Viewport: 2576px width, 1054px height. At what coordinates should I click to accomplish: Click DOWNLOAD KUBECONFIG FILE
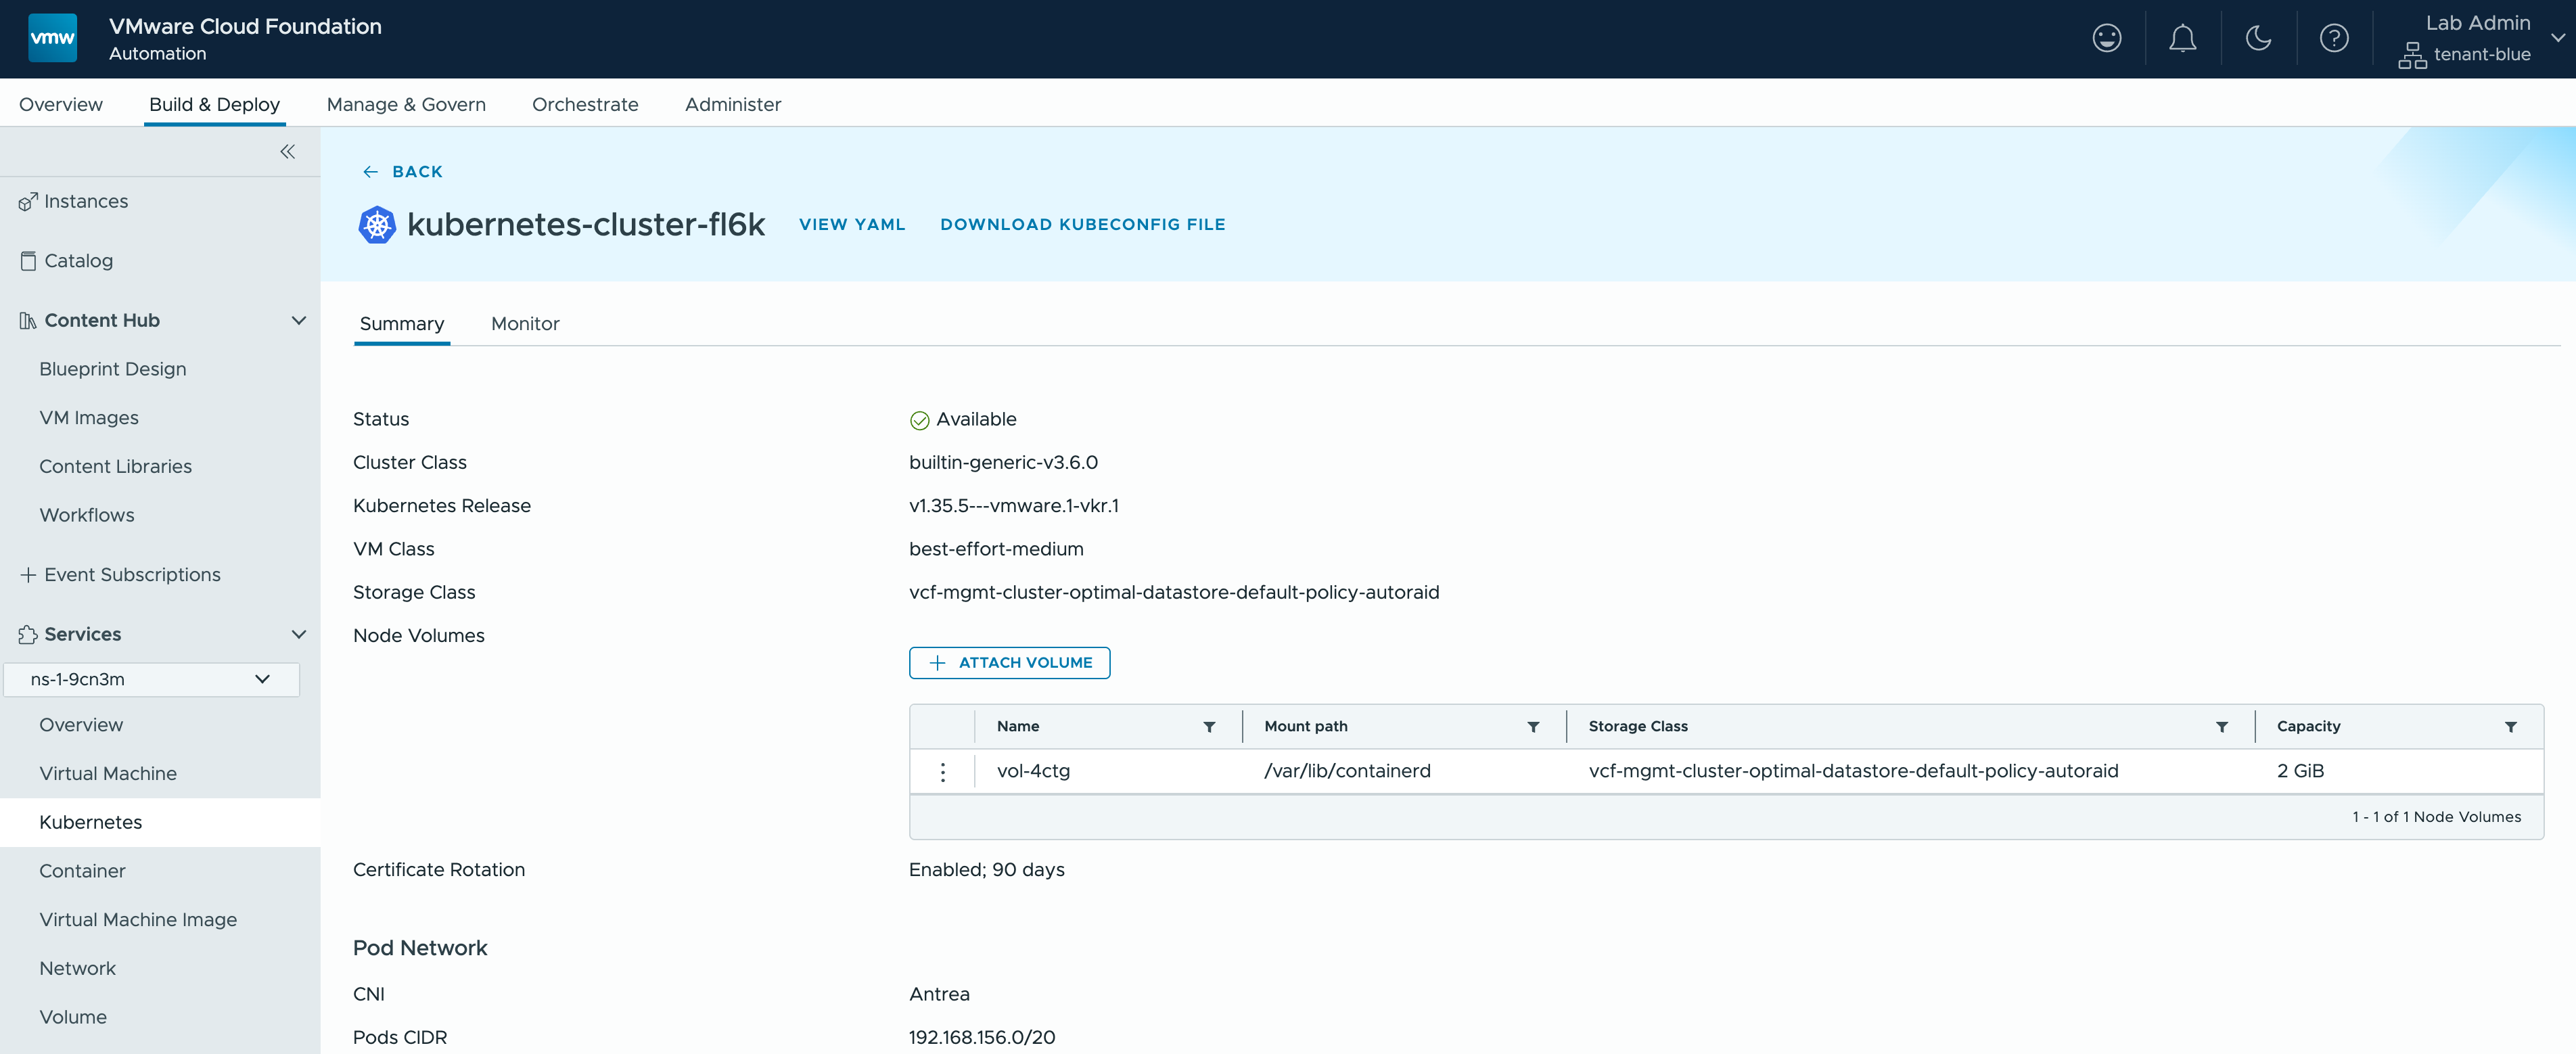coord(1082,224)
